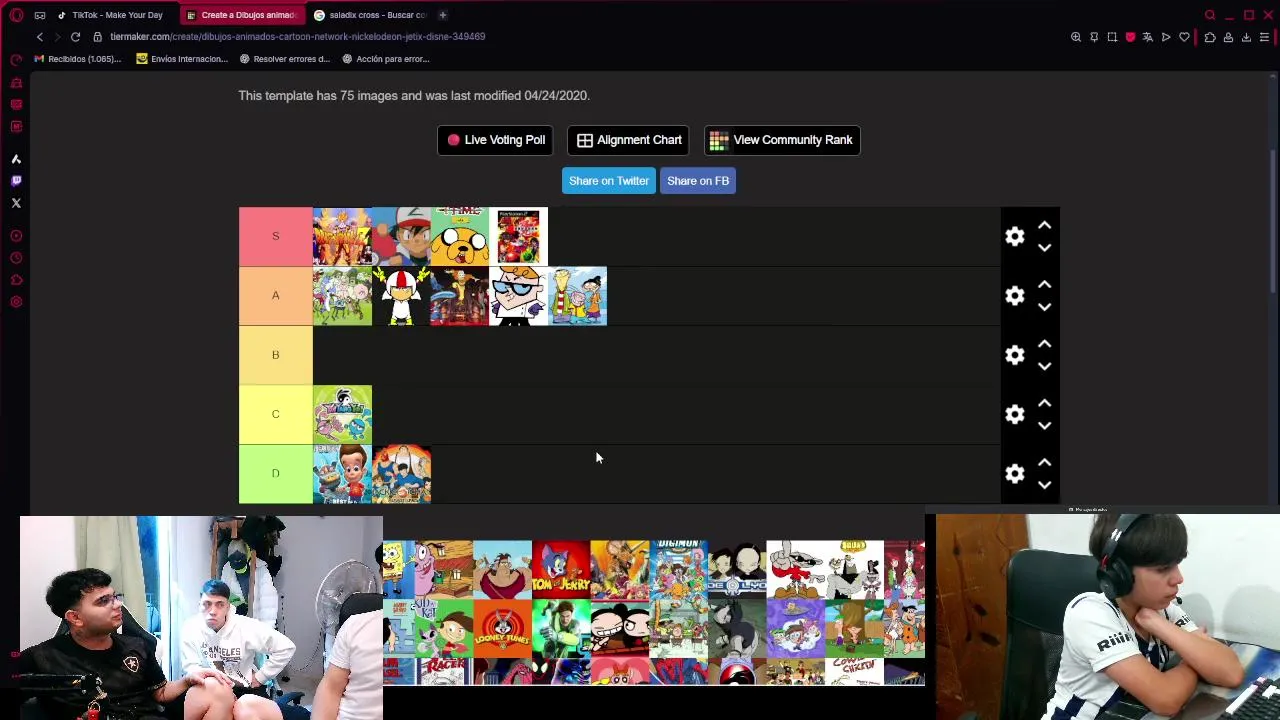
Task: Select the Looney Tunes thumbnail
Action: coord(502,628)
